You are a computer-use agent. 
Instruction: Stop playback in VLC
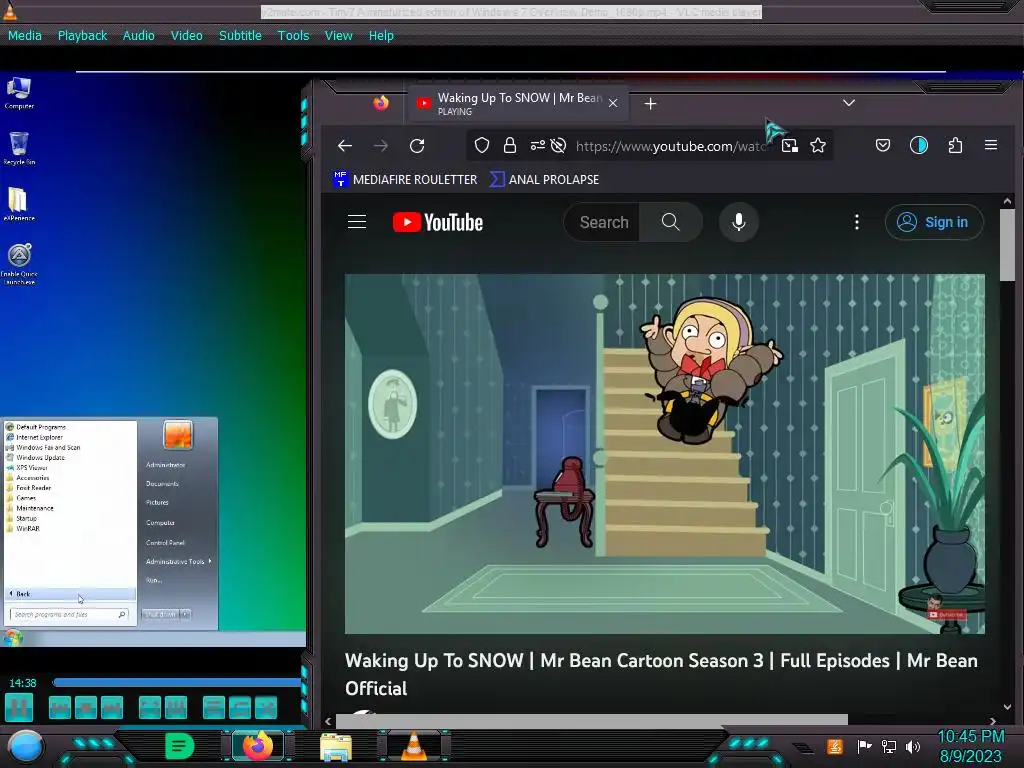86,707
